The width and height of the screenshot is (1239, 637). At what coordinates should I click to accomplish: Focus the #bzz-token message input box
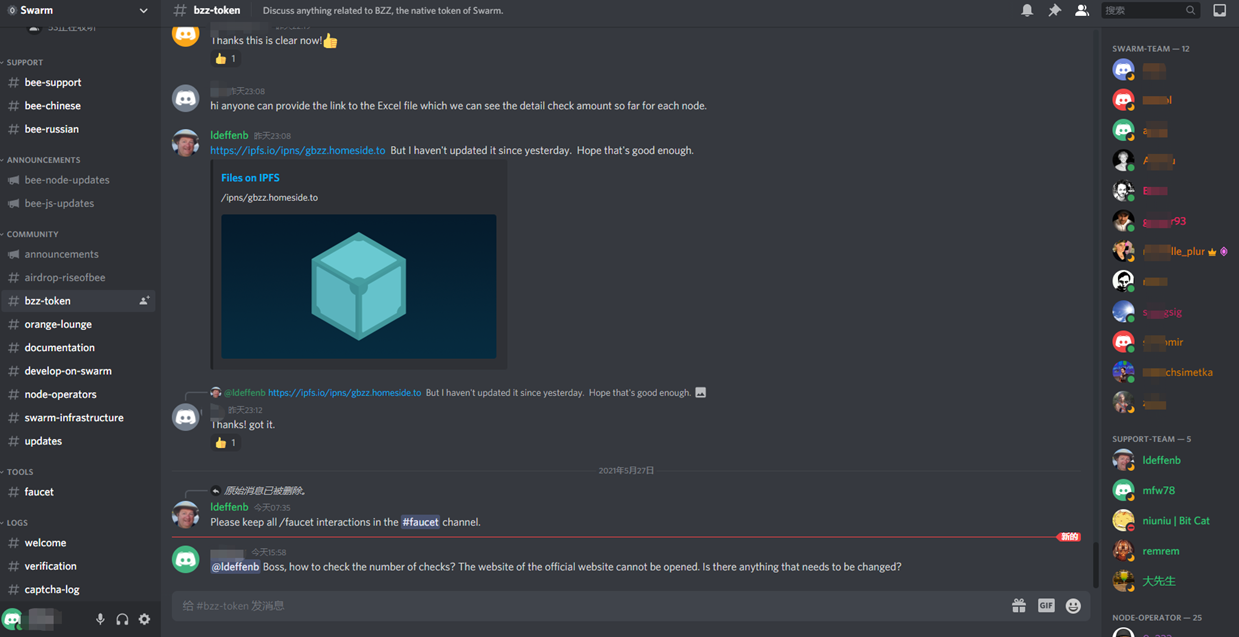coord(590,605)
